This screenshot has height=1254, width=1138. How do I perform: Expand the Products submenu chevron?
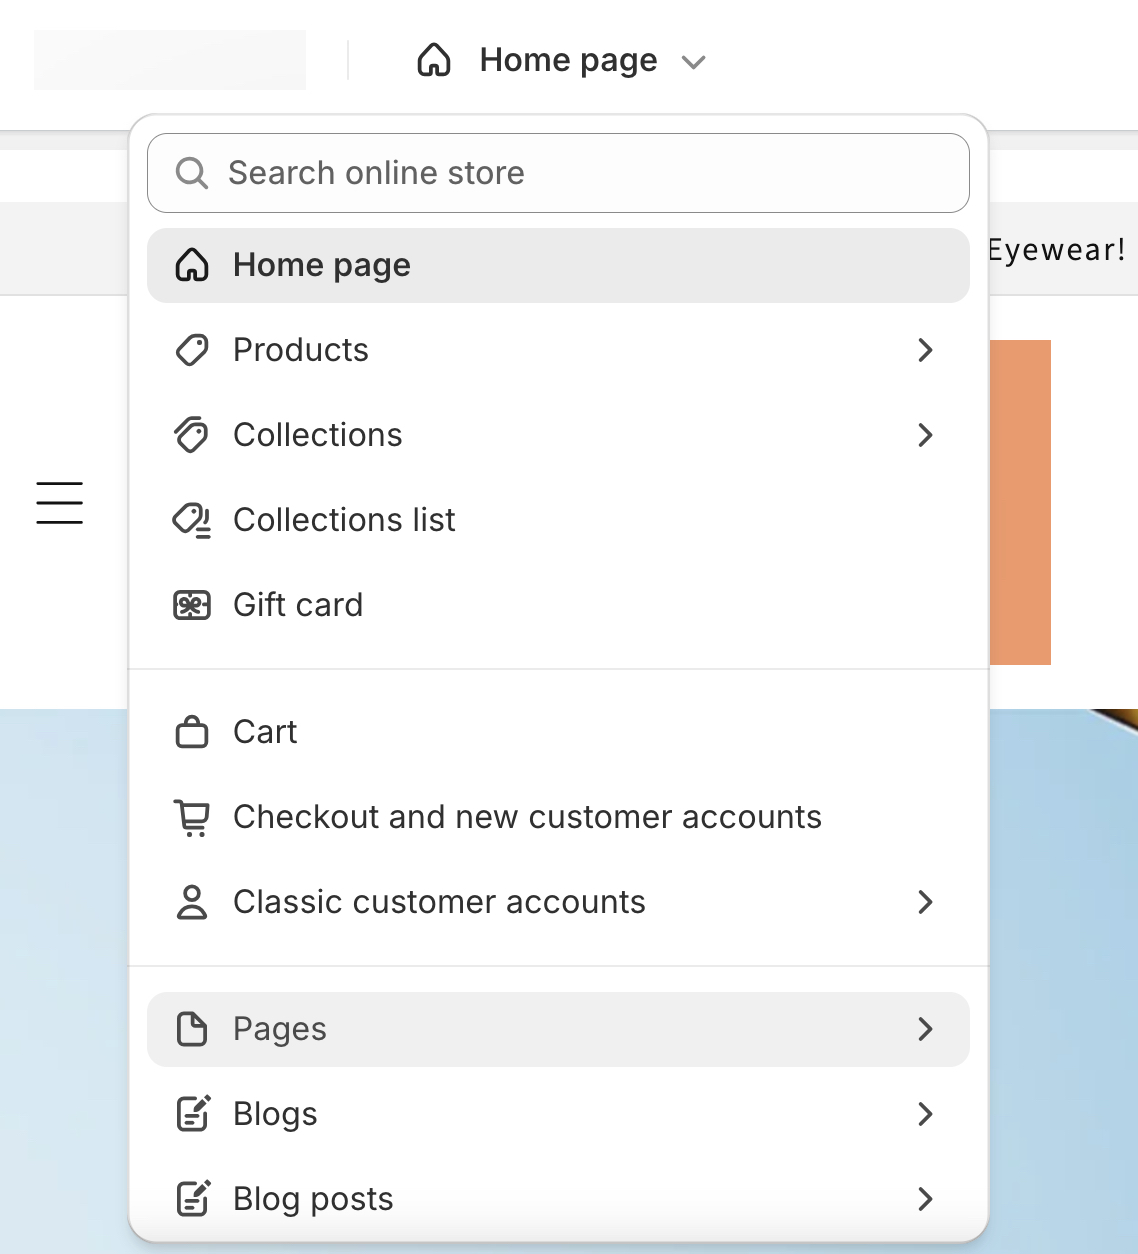click(926, 350)
